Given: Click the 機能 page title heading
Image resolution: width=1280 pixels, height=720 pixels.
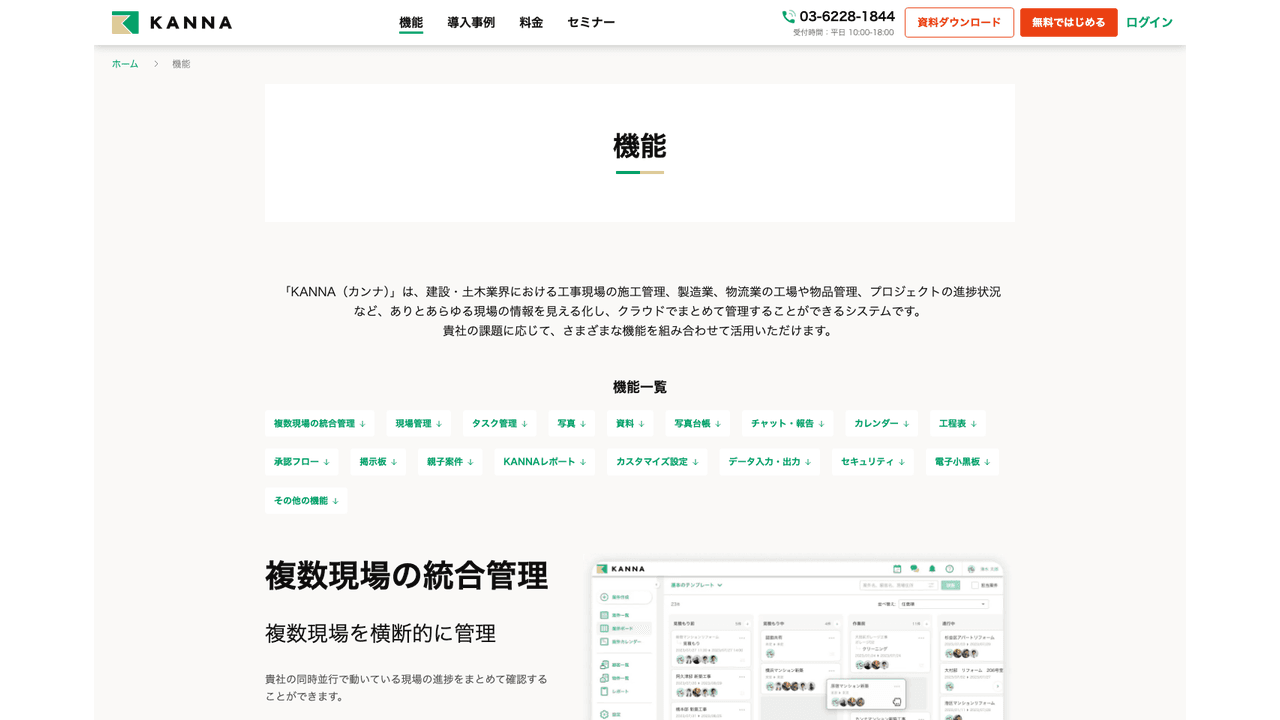Looking at the screenshot, I should tap(640, 146).
